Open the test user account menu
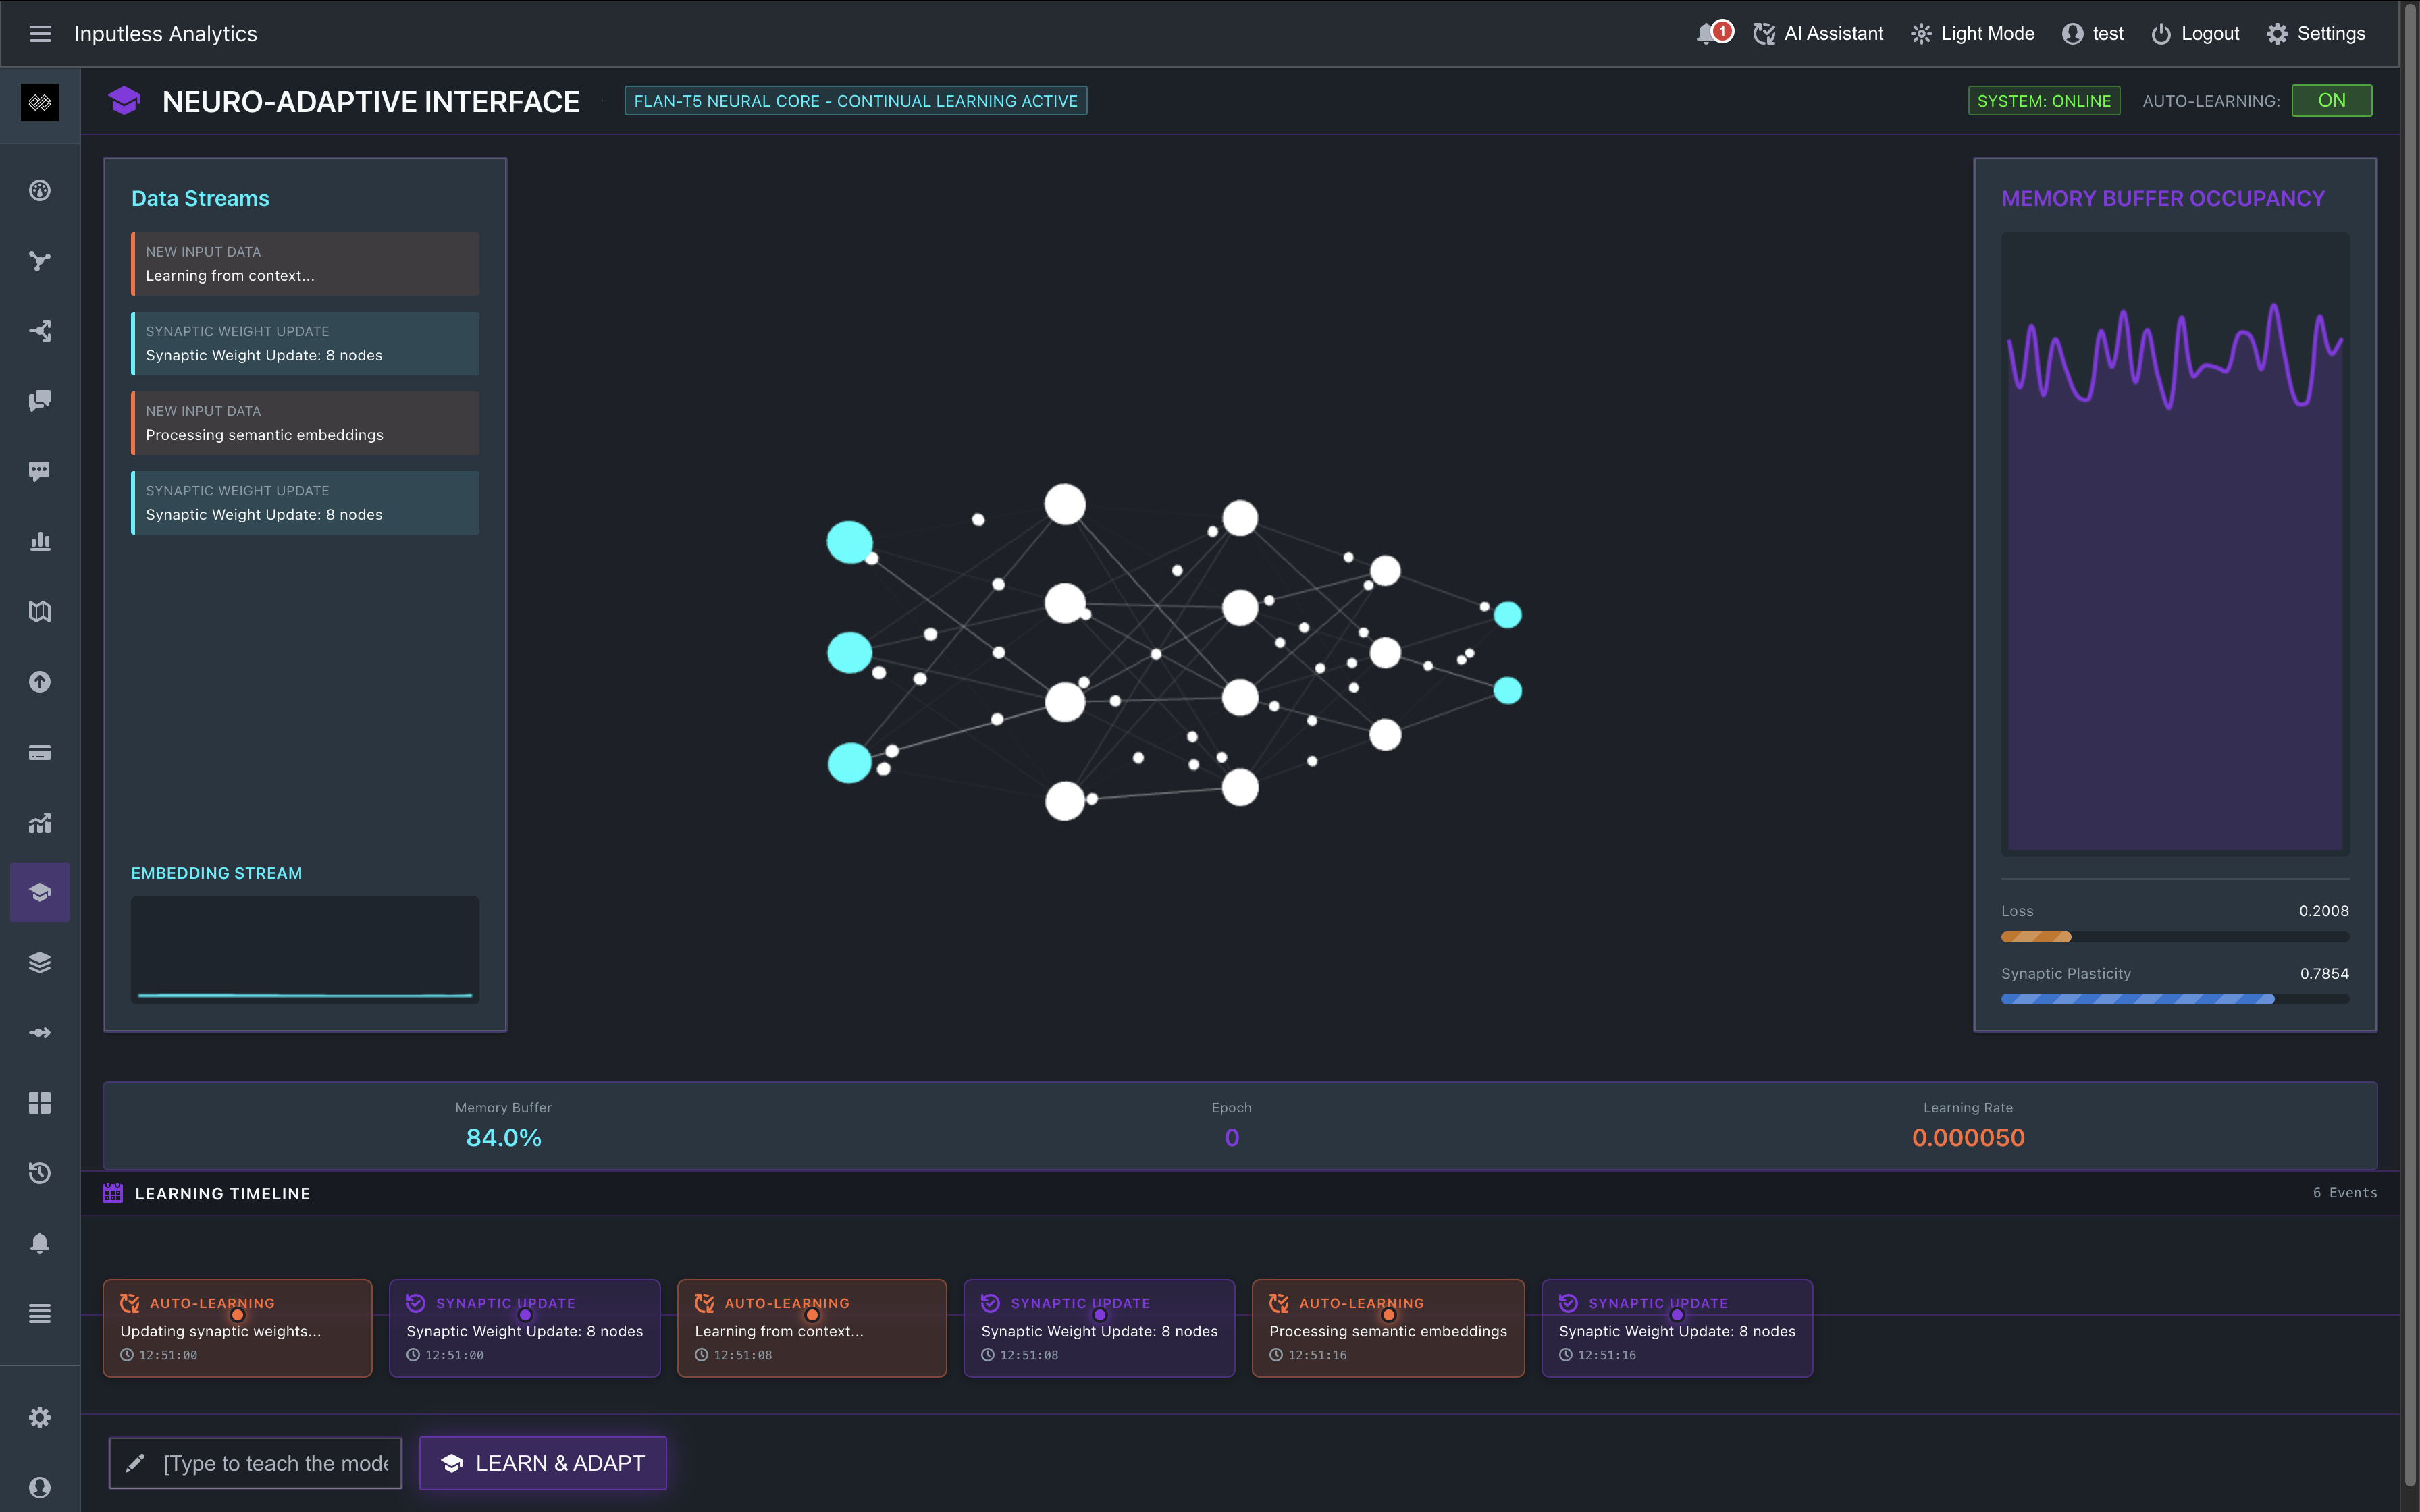The image size is (2420, 1512). click(2092, 34)
